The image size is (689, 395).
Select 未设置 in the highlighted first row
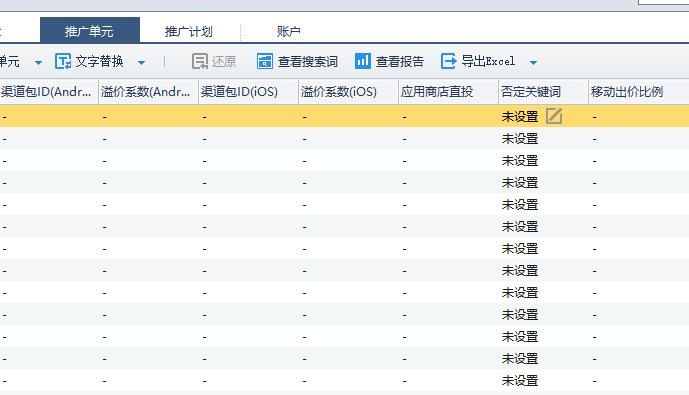(x=520, y=117)
